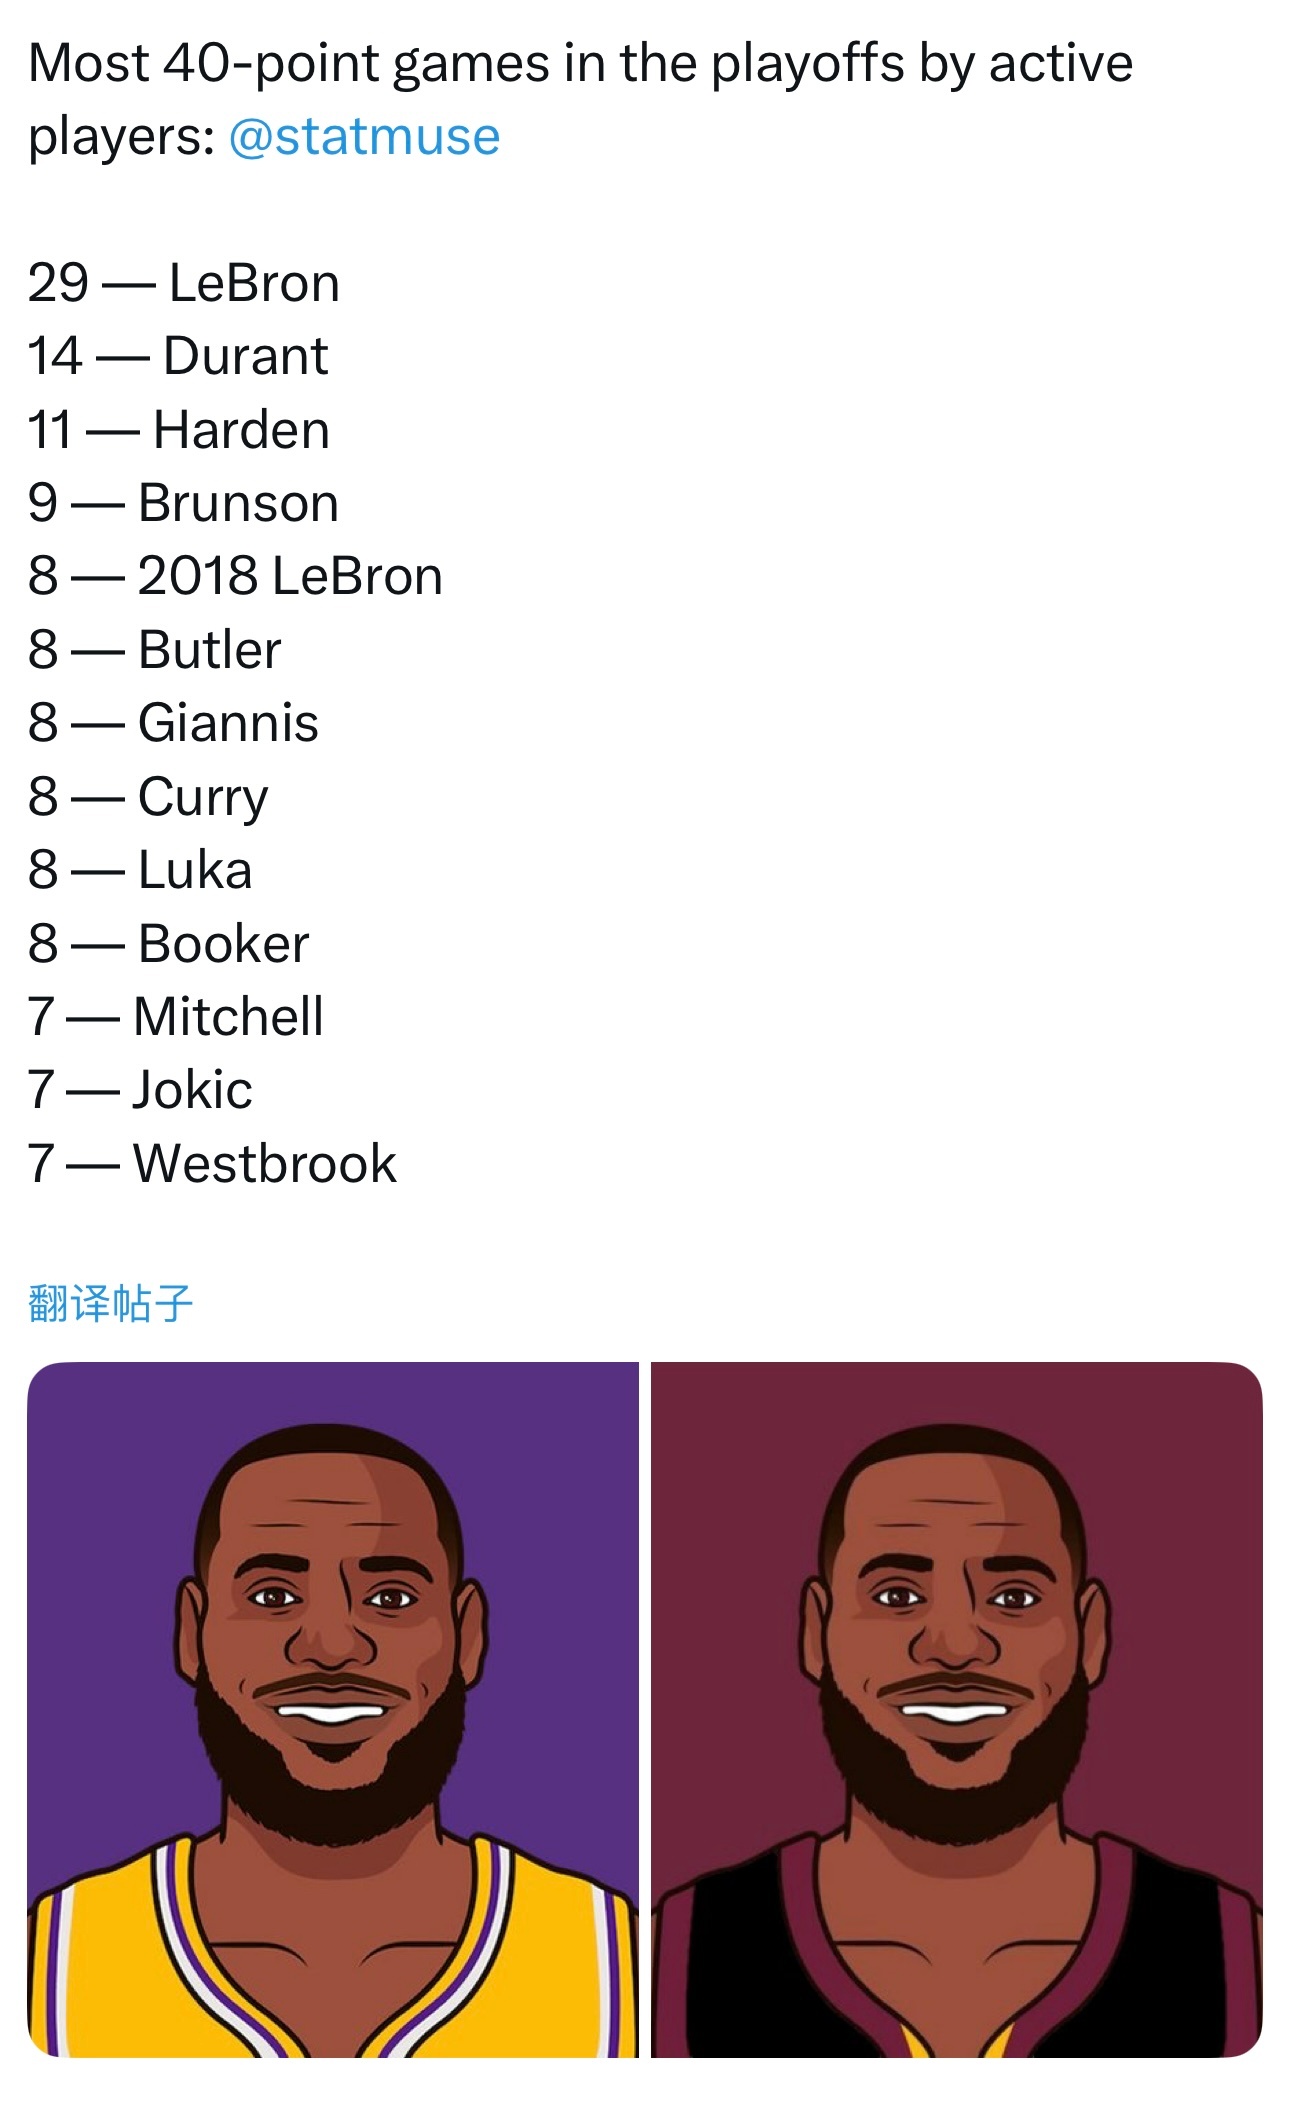Click the '8 — Giannis' line
This screenshot has height=2106, width=1290.
point(173,723)
